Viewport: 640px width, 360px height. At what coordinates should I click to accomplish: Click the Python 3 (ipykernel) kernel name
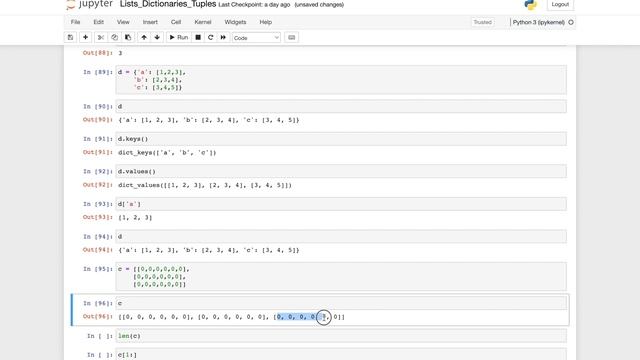[538, 22]
